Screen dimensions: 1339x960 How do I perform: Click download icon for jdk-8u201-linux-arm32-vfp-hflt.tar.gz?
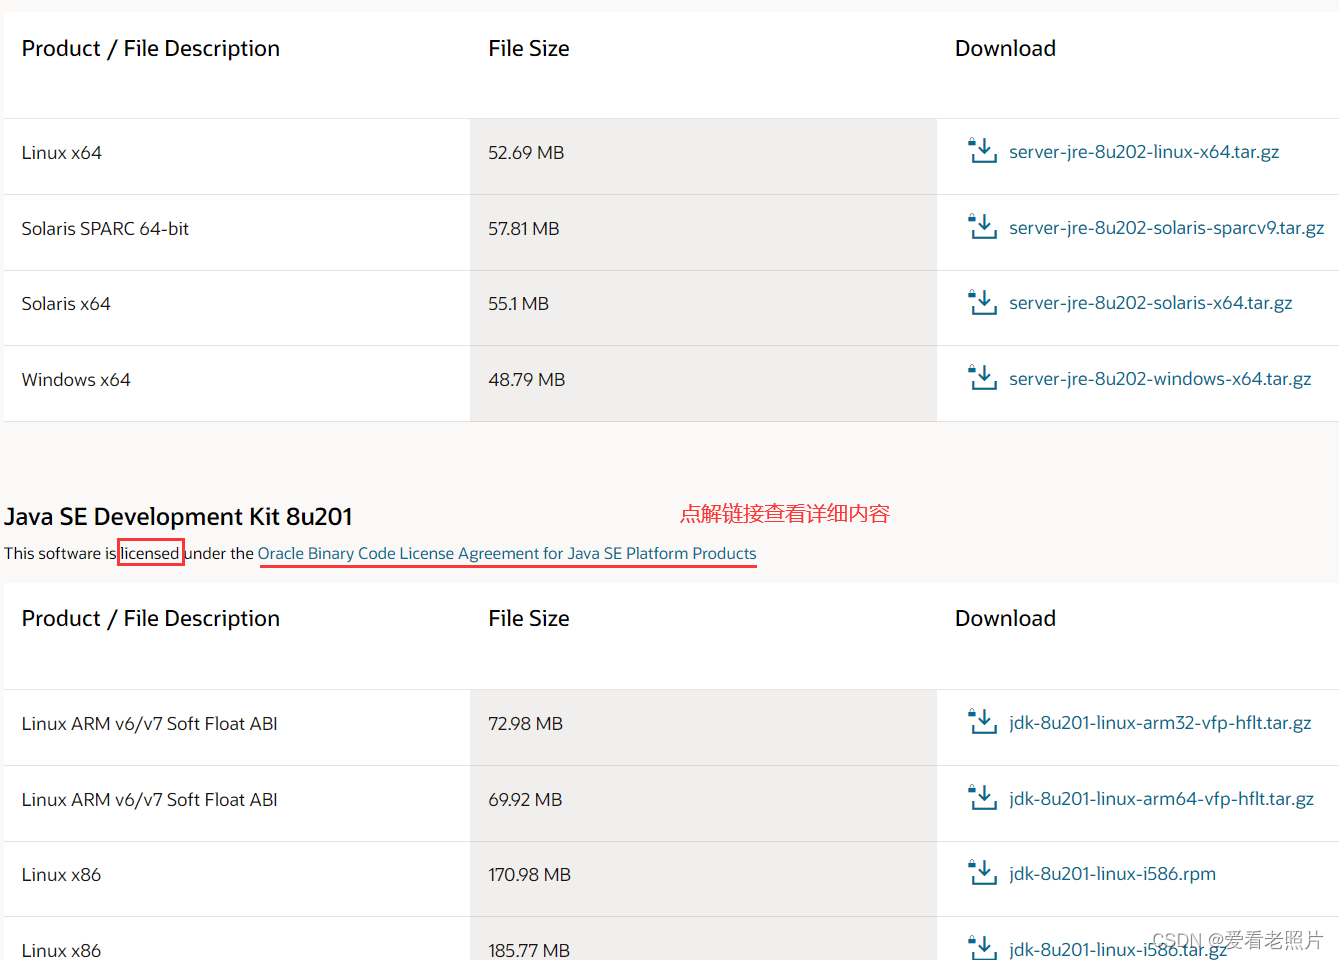[x=983, y=722]
